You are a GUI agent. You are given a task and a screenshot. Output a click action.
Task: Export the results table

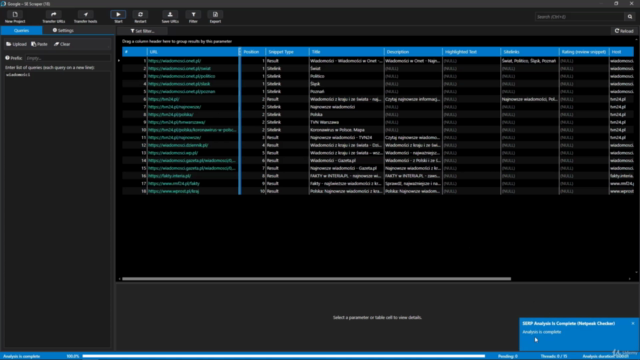pos(215,17)
